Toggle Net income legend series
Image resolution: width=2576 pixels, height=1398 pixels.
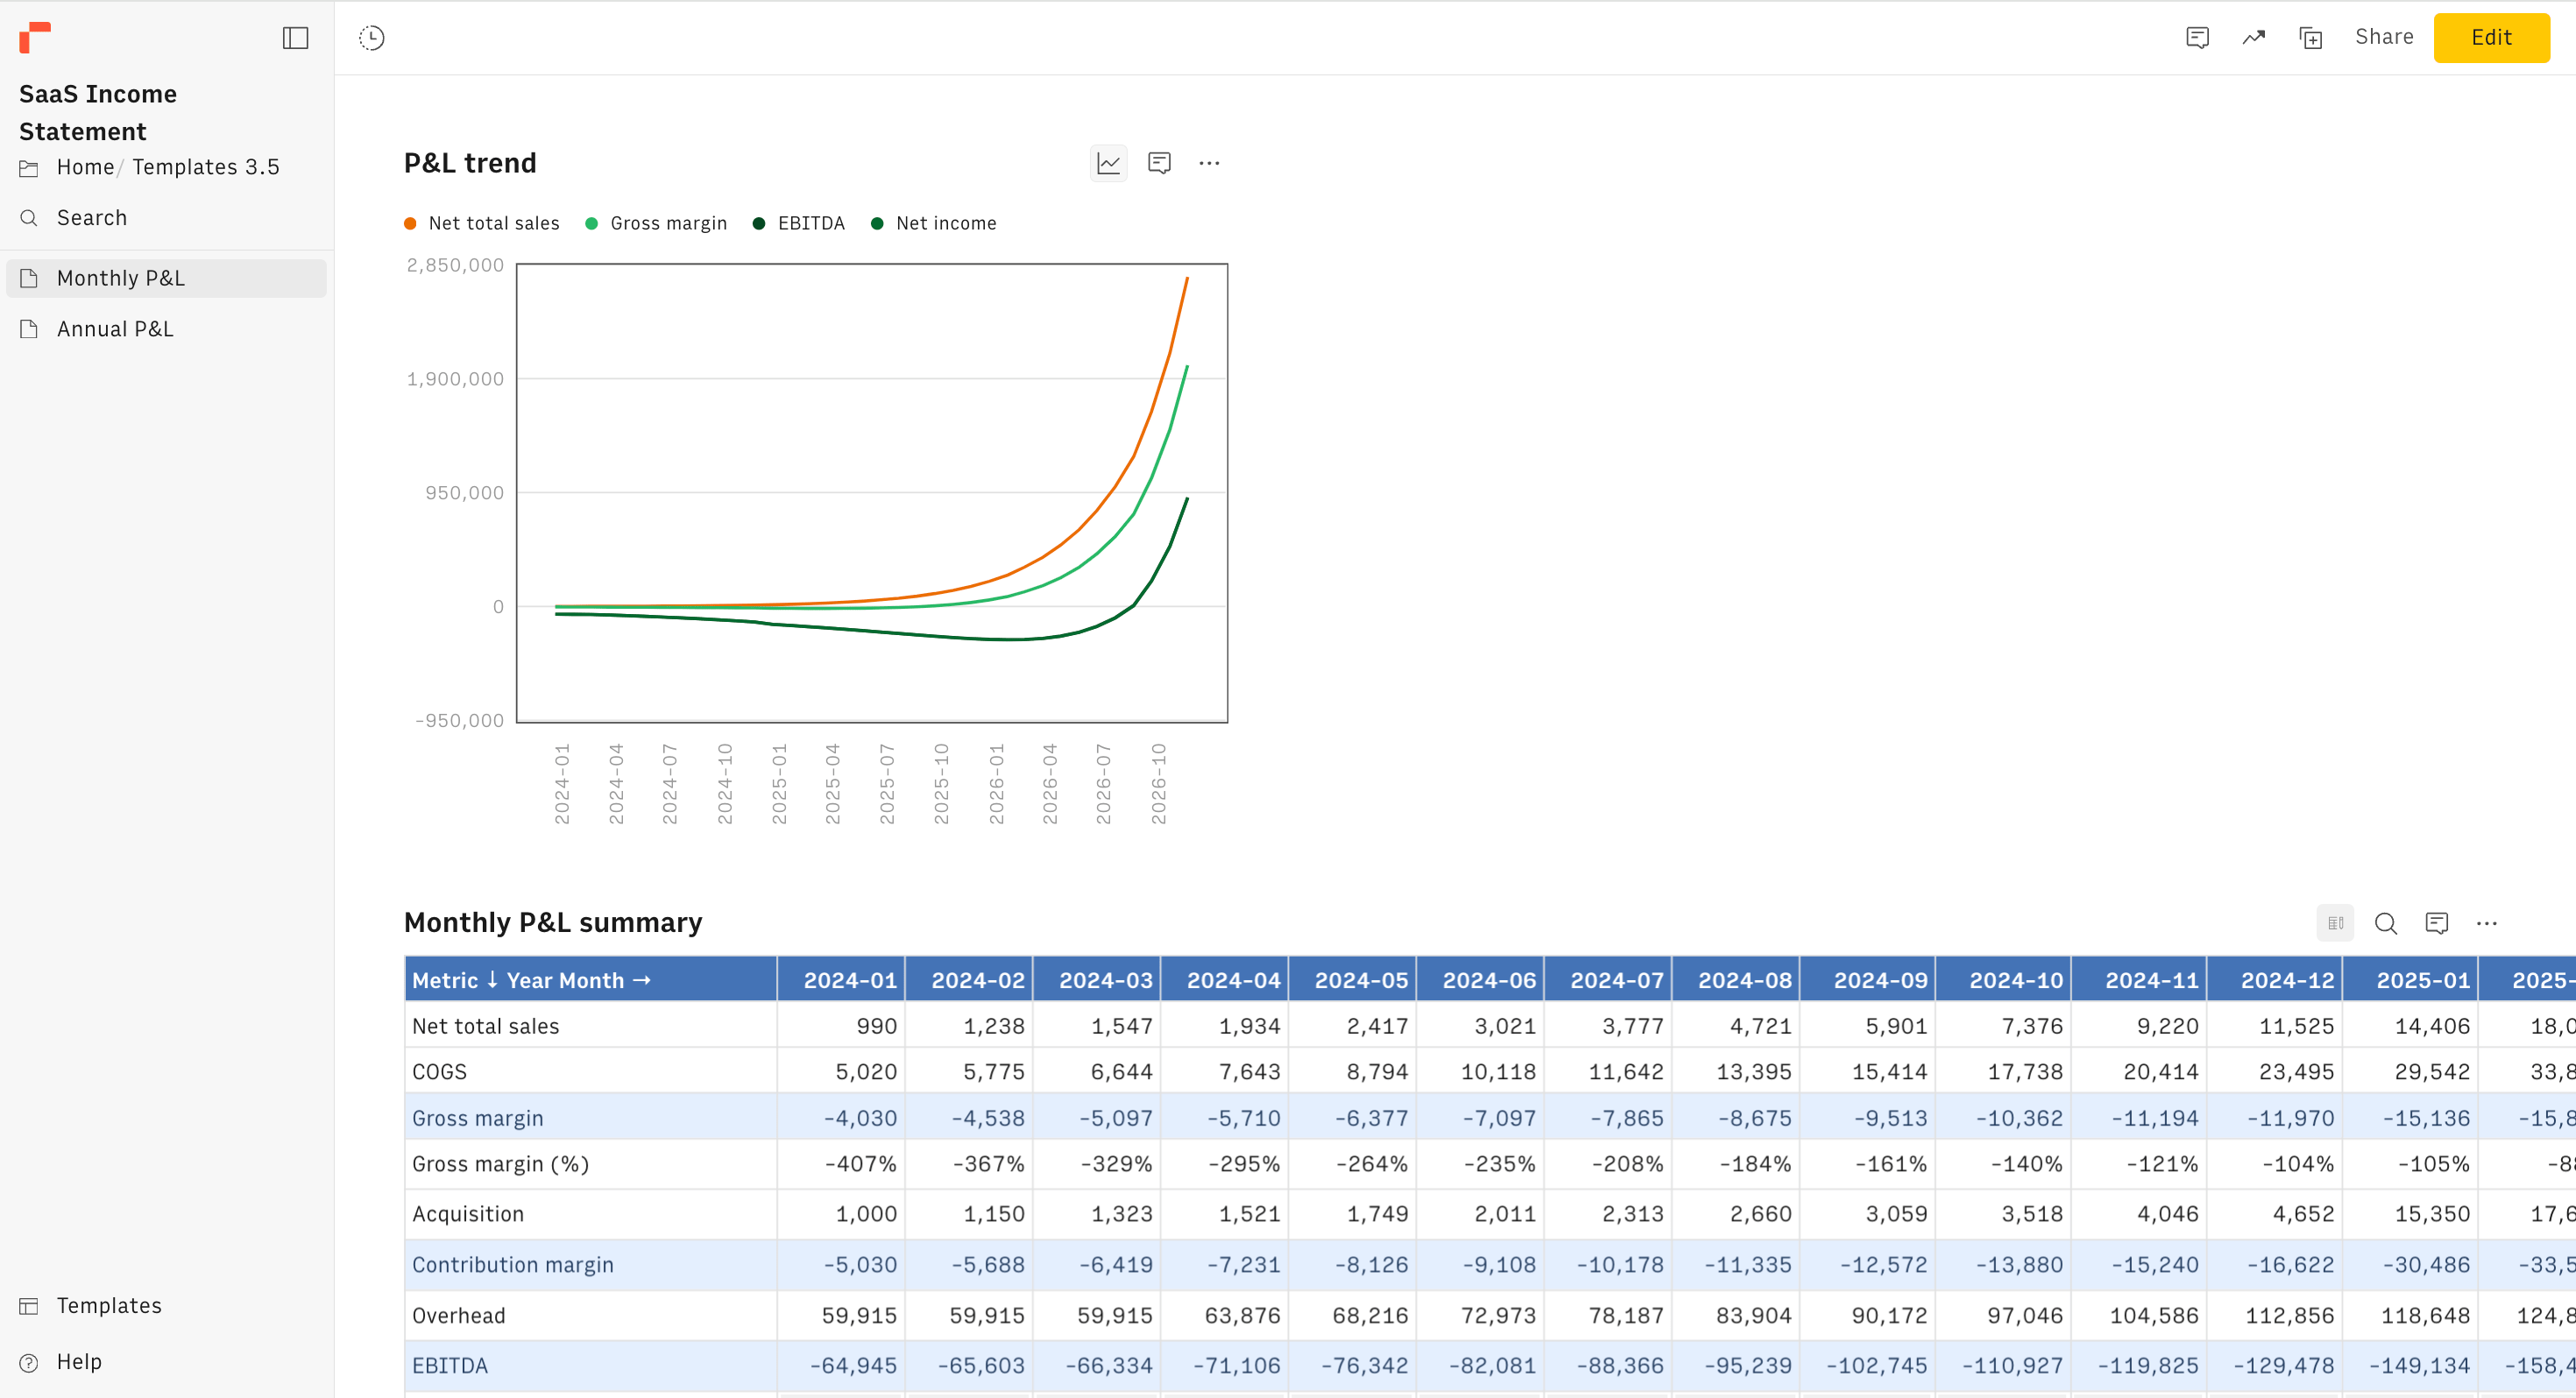click(934, 223)
